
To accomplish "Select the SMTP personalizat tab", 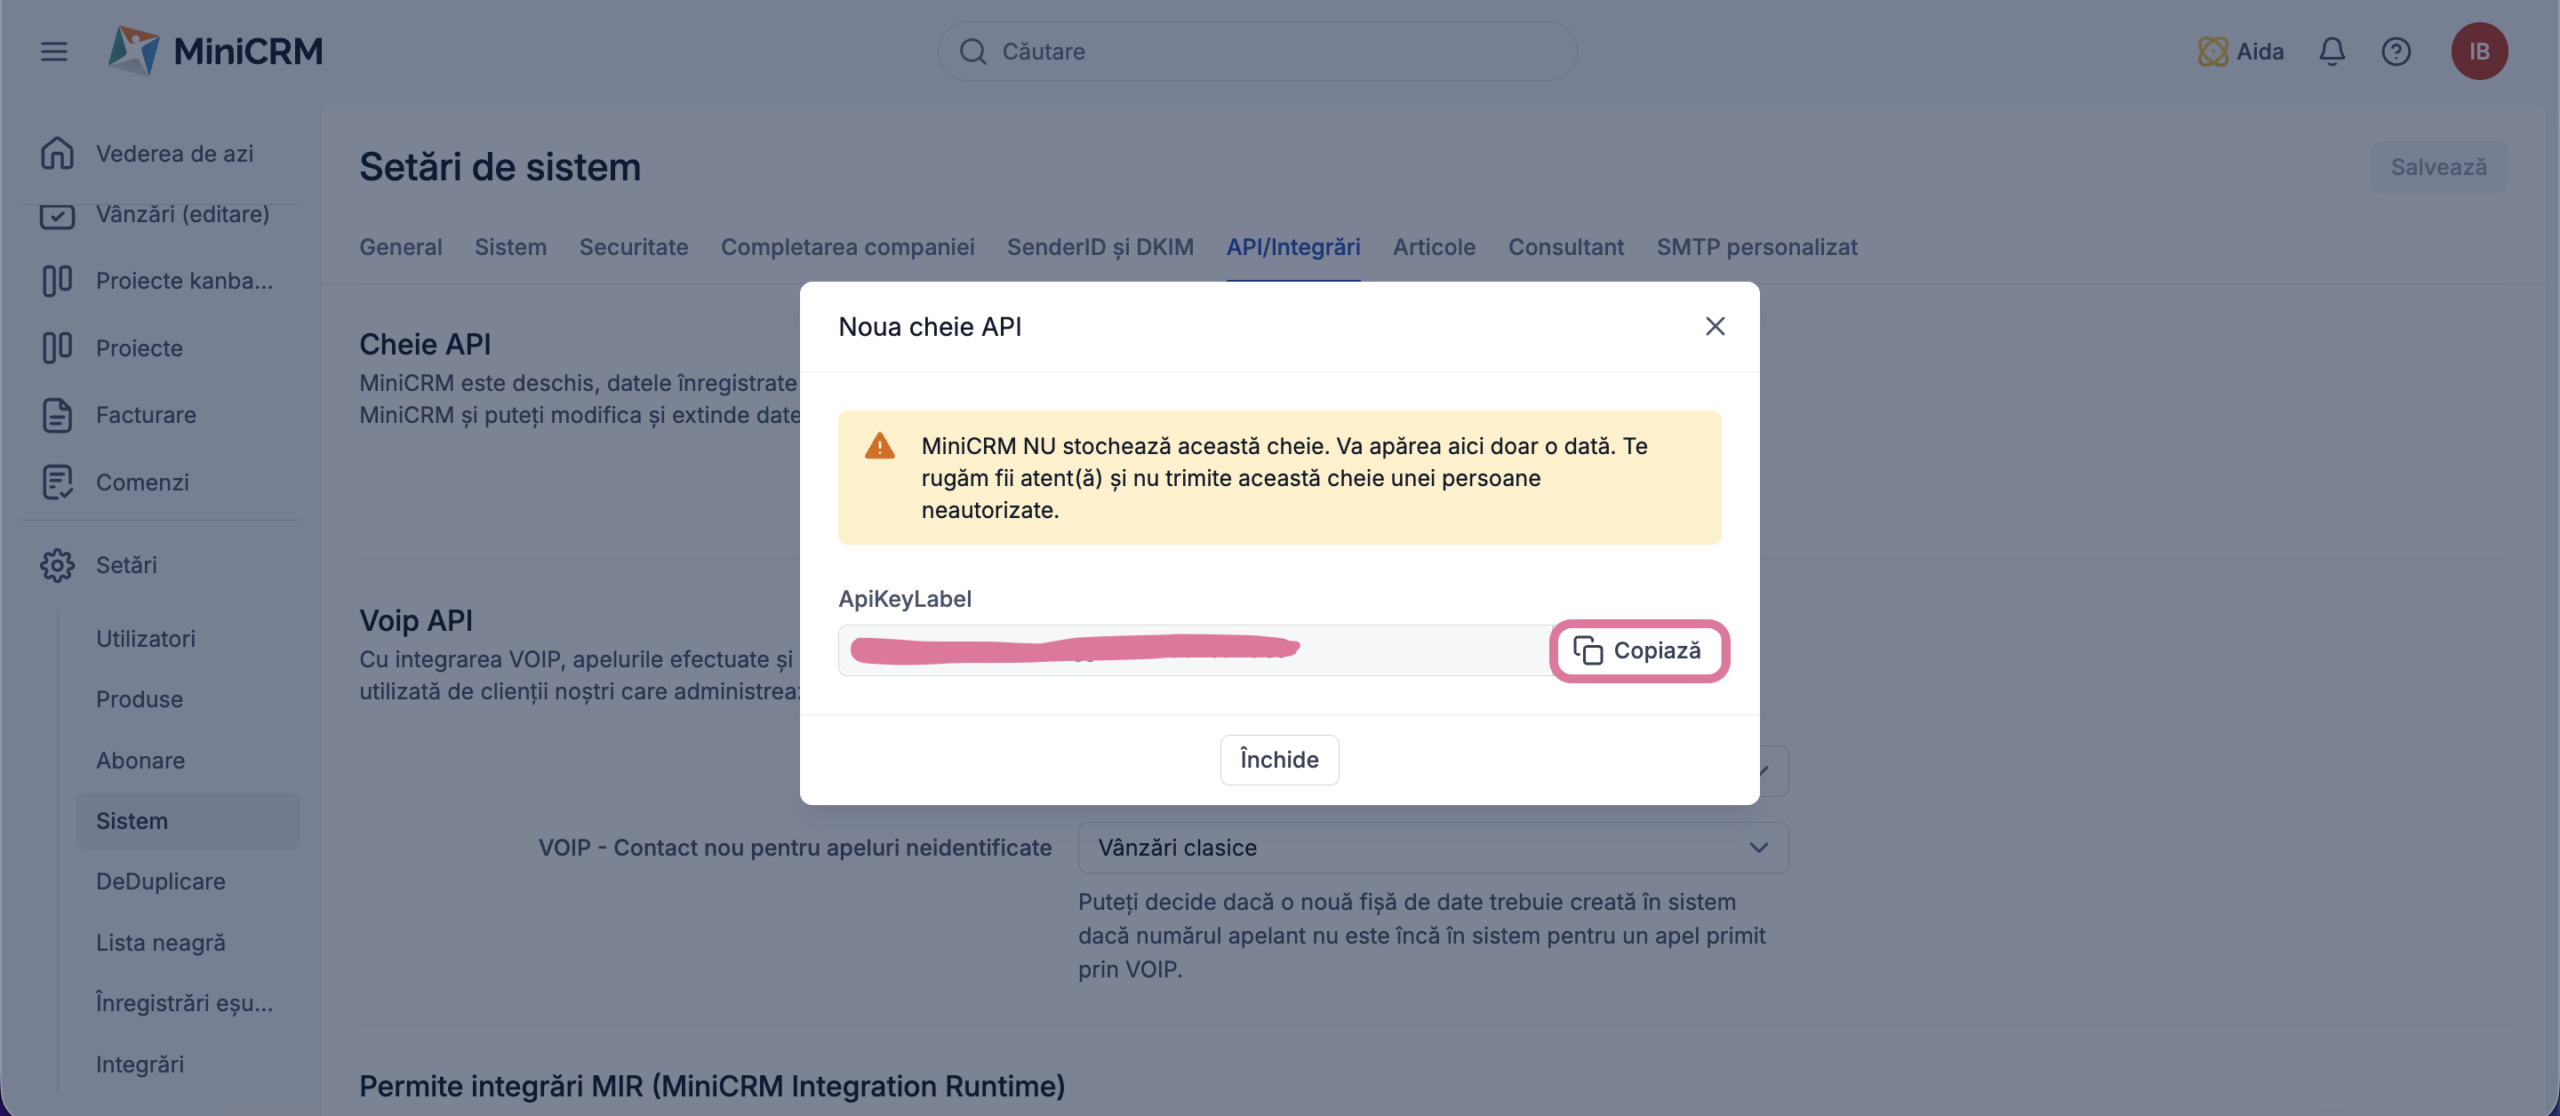I will pyautogui.click(x=1757, y=247).
